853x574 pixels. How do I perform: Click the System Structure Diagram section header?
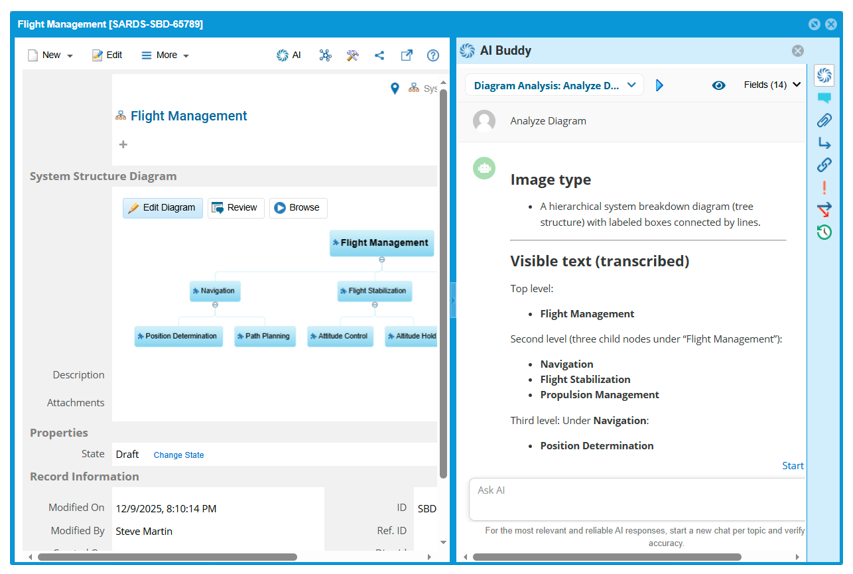pos(103,176)
